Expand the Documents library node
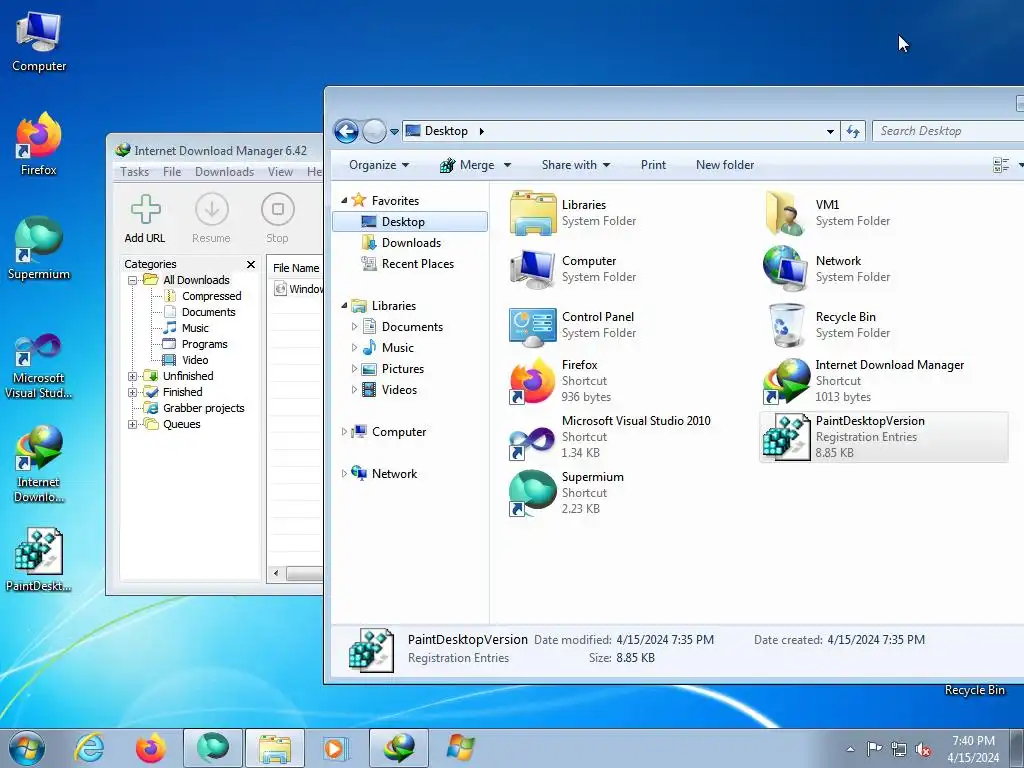1024x768 pixels. pos(355,327)
